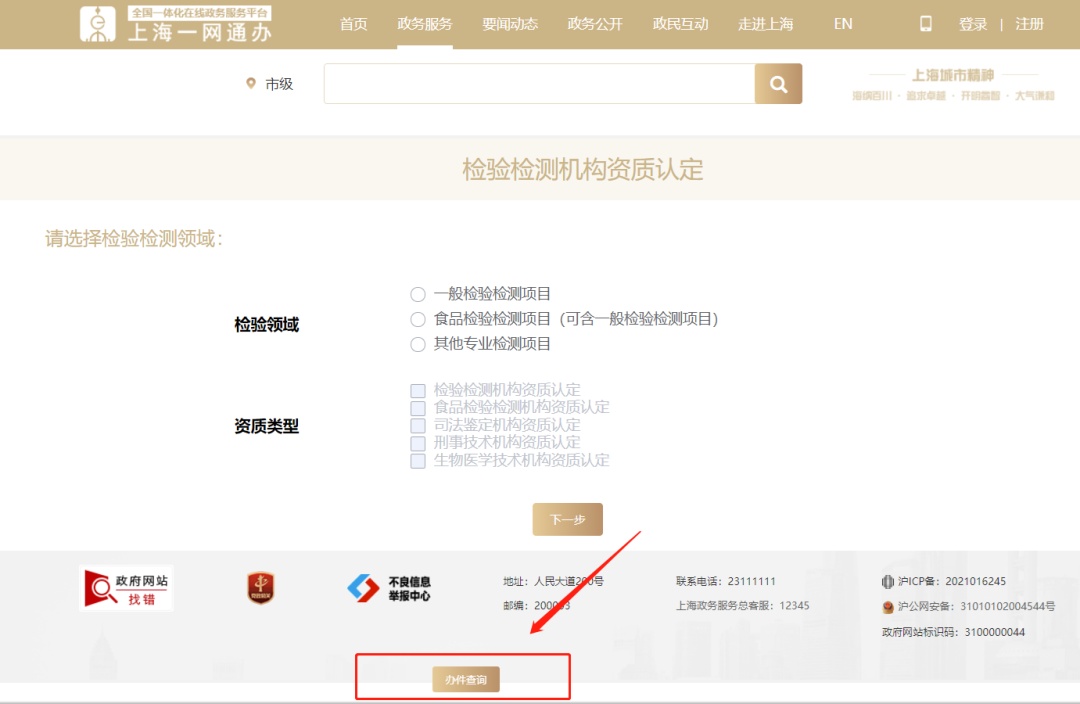The width and height of the screenshot is (1080, 704).
Task: Go to 首页 in the navigation
Action: 353,24
